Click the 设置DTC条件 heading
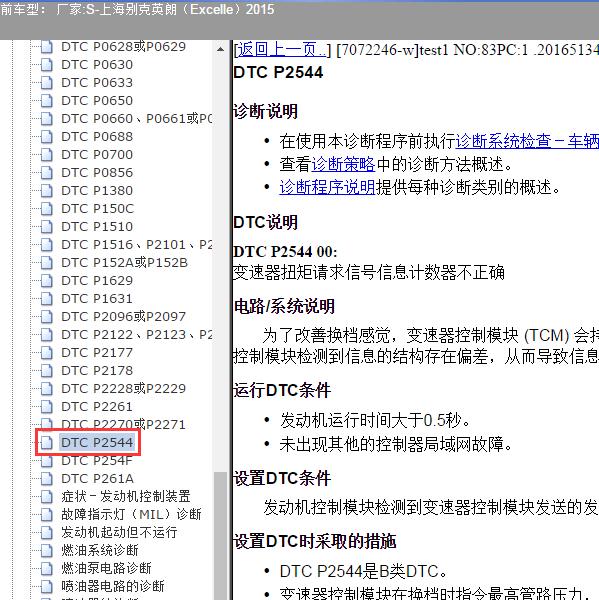 pyautogui.click(x=282, y=479)
